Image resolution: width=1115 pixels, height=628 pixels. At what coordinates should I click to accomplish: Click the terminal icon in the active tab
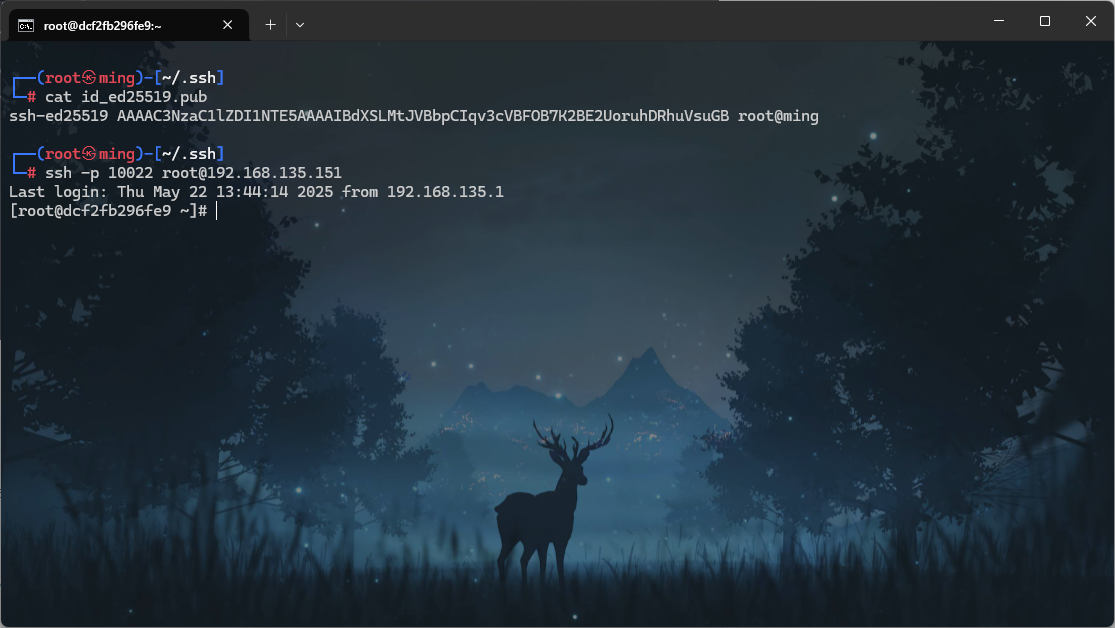point(27,25)
